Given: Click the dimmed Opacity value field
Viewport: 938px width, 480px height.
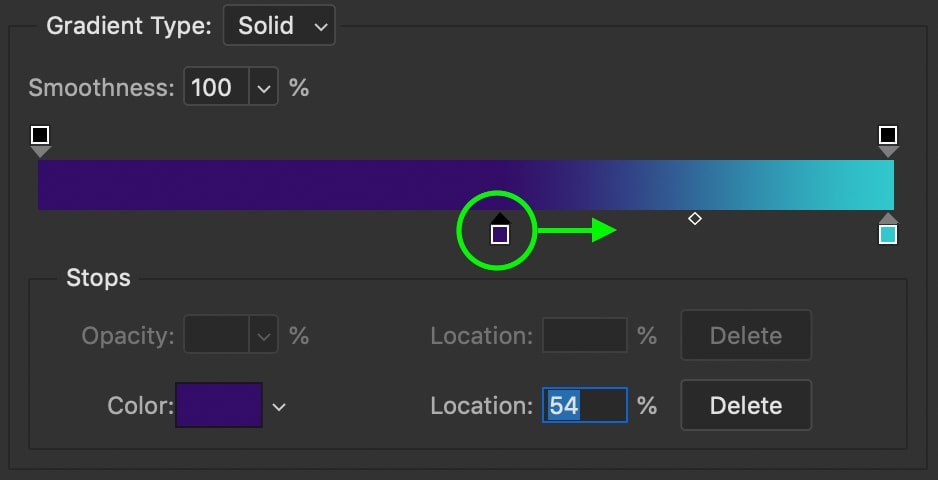Looking at the screenshot, I should 216,335.
